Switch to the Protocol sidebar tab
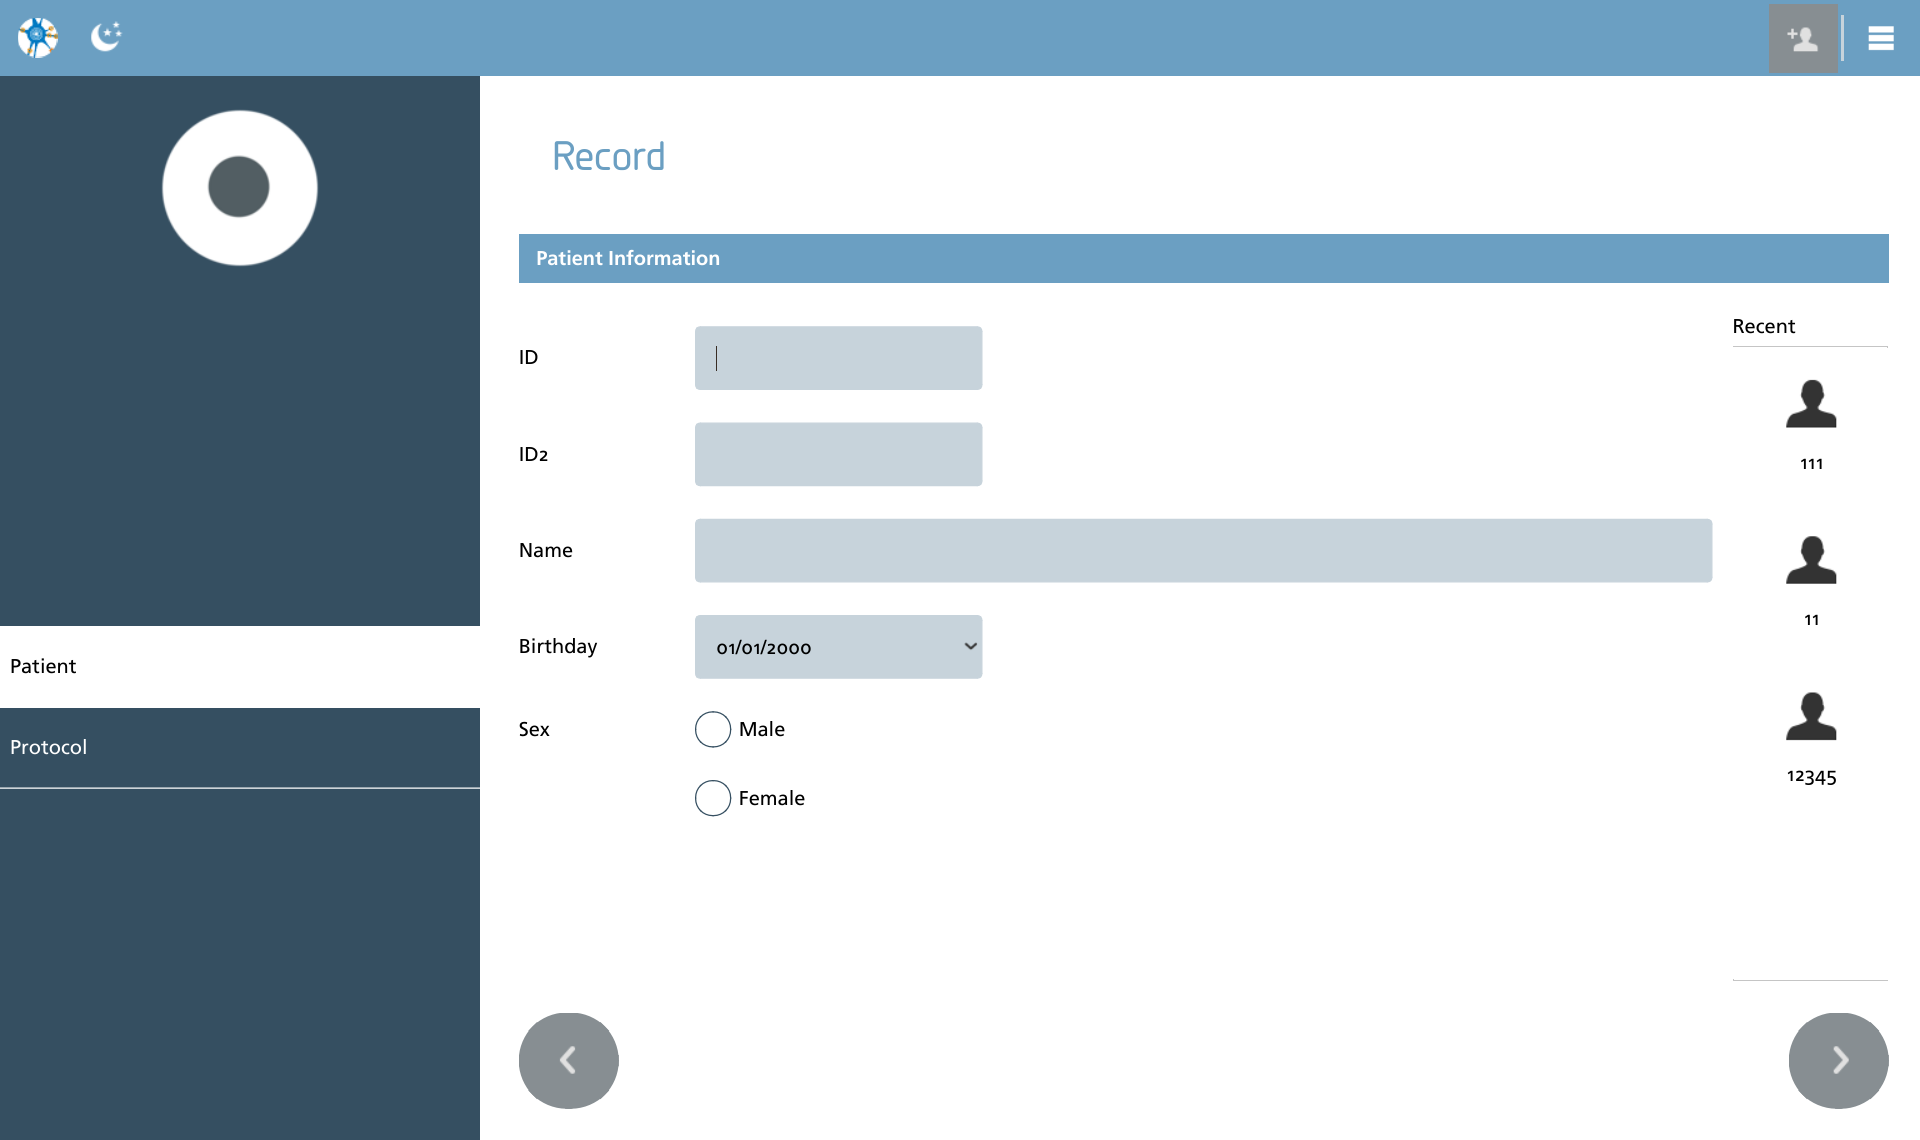1920x1140 pixels. (240, 747)
